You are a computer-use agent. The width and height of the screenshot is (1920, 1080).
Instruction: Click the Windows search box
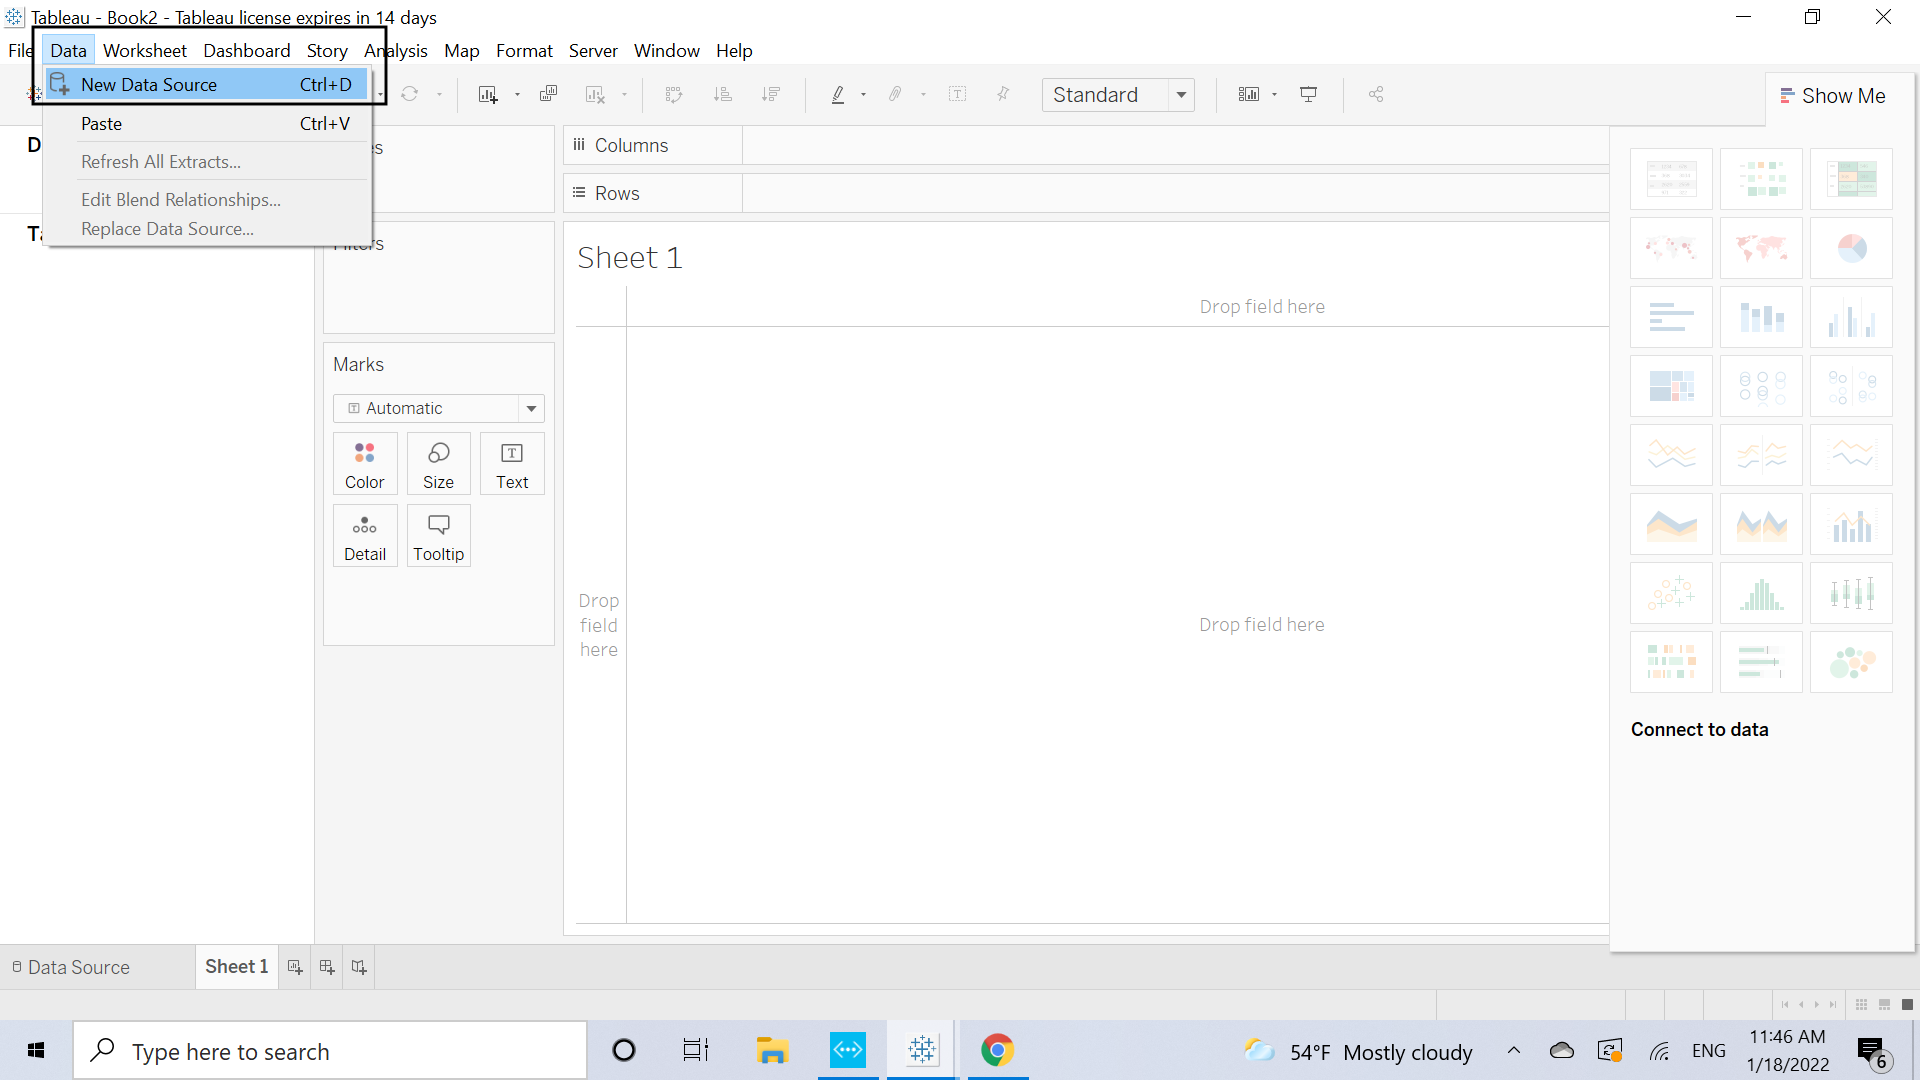pos(330,1051)
